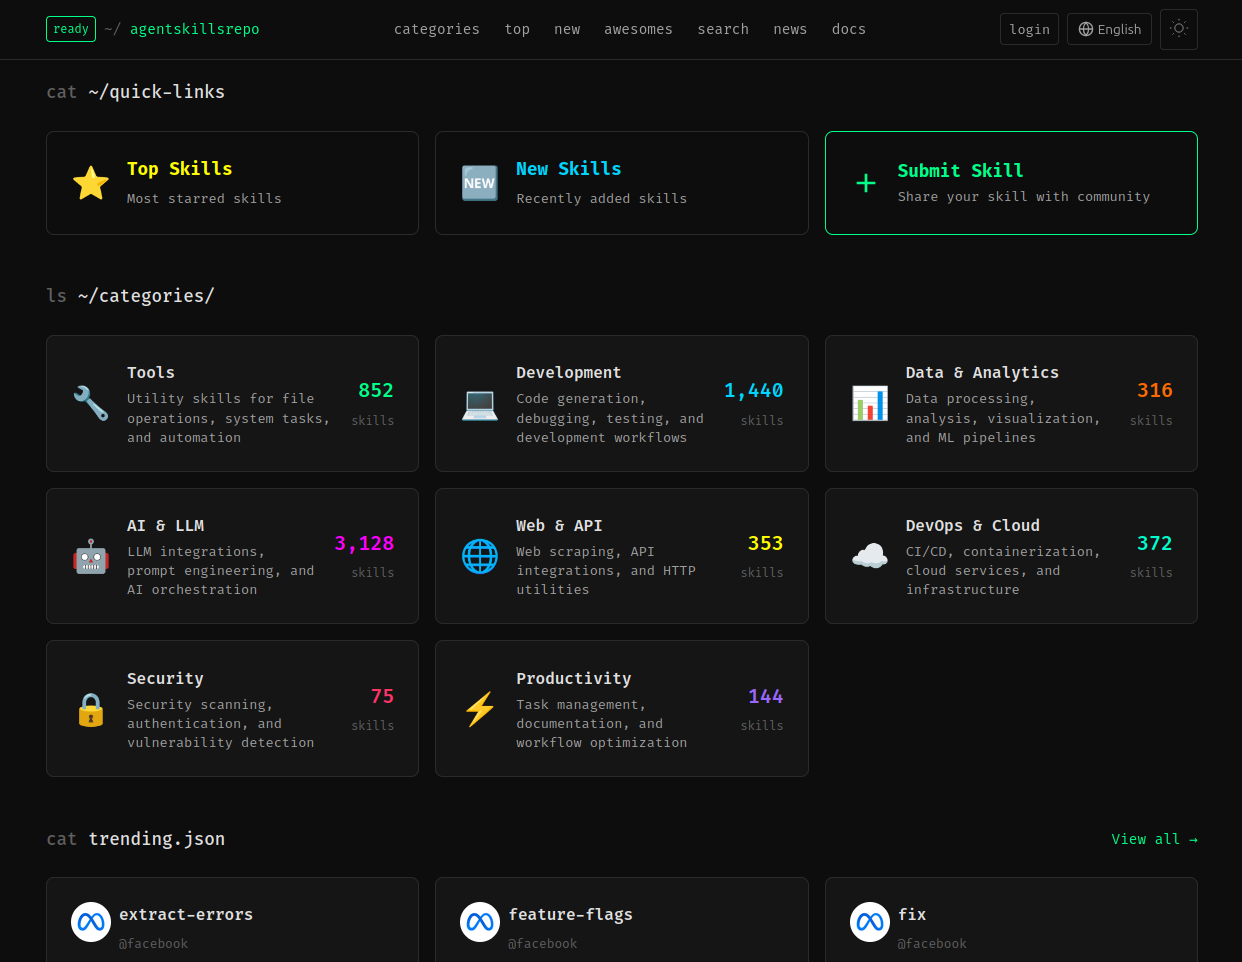
Task: Open the news nav item
Action: point(790,29)
